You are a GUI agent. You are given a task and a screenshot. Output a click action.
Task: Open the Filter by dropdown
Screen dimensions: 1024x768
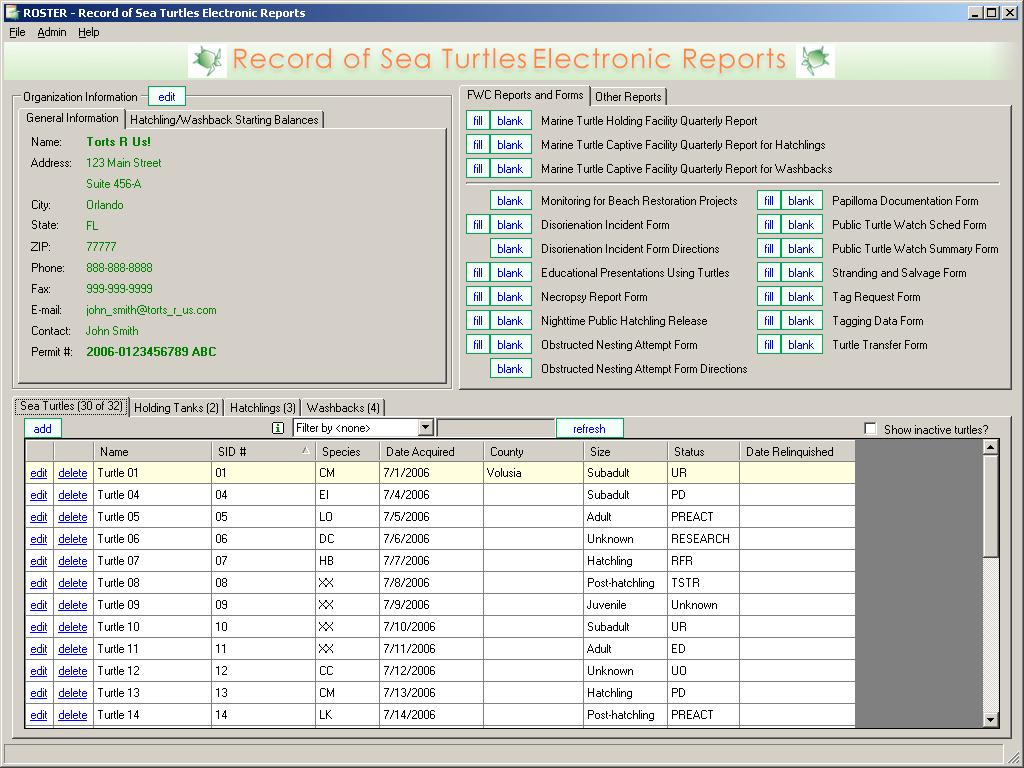tap(425, 428)
